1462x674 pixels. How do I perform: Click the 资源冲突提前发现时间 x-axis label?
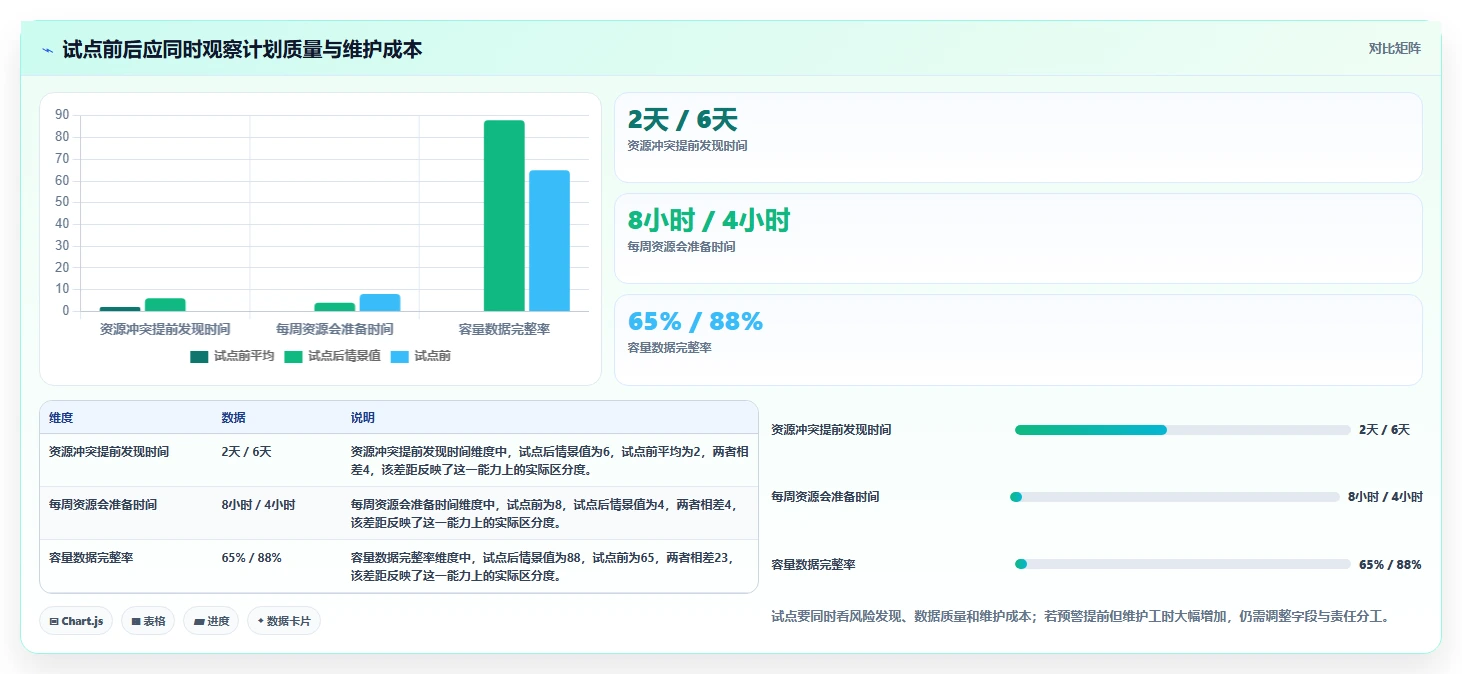(x=165, y=329)
